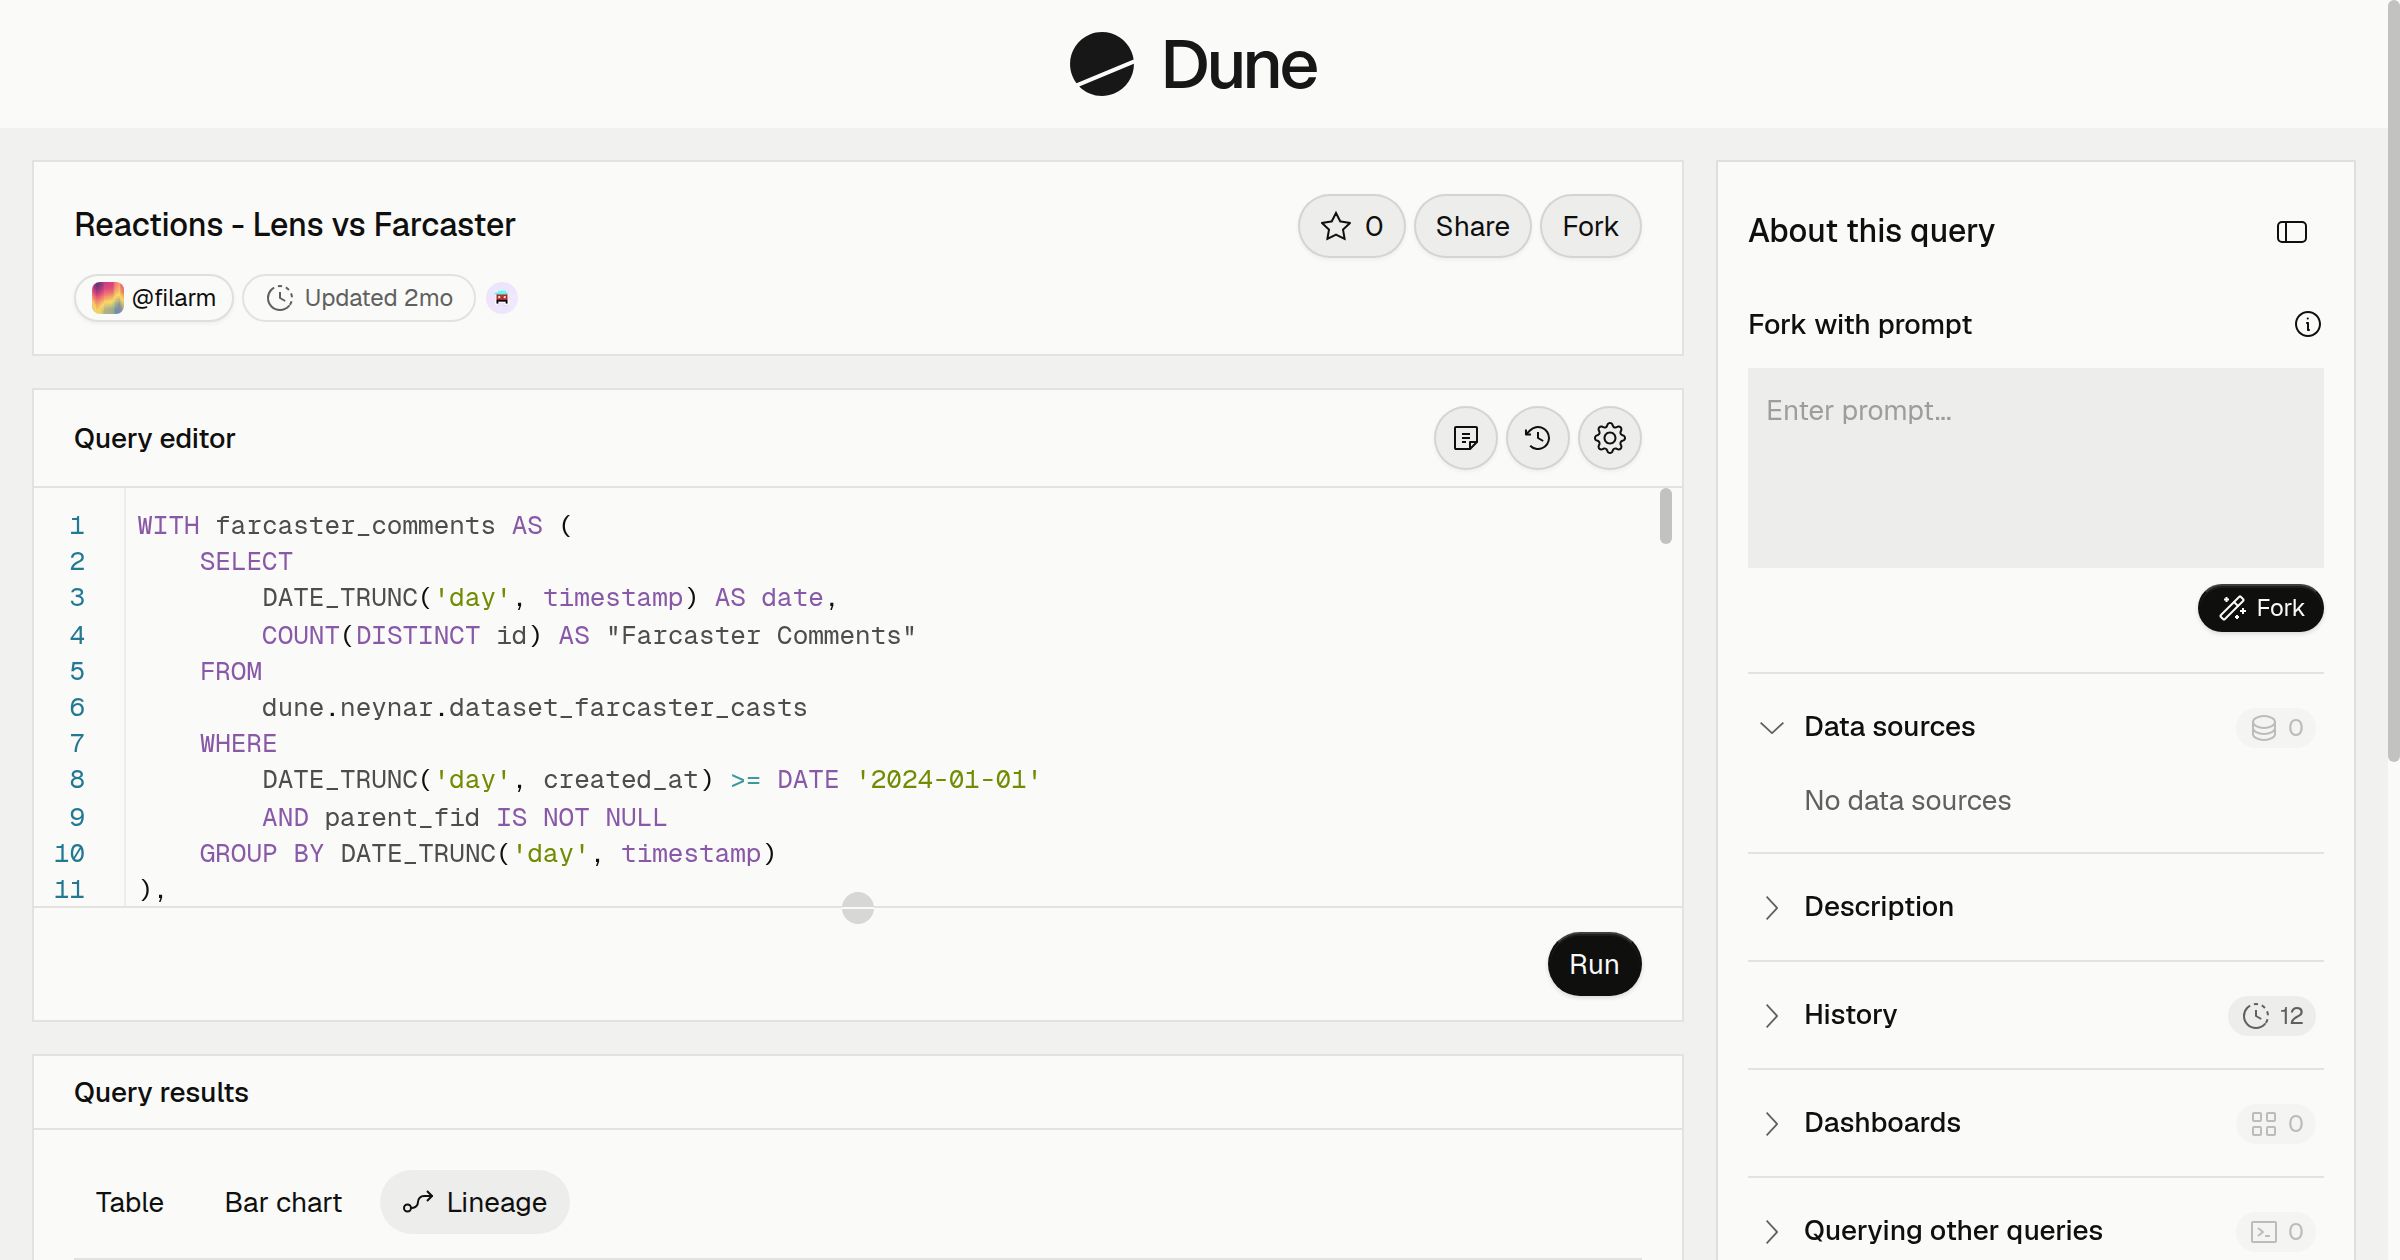Select the Lineage tab
Viewport: 2400px width, 1260px height.
(x=475, y=1202)
